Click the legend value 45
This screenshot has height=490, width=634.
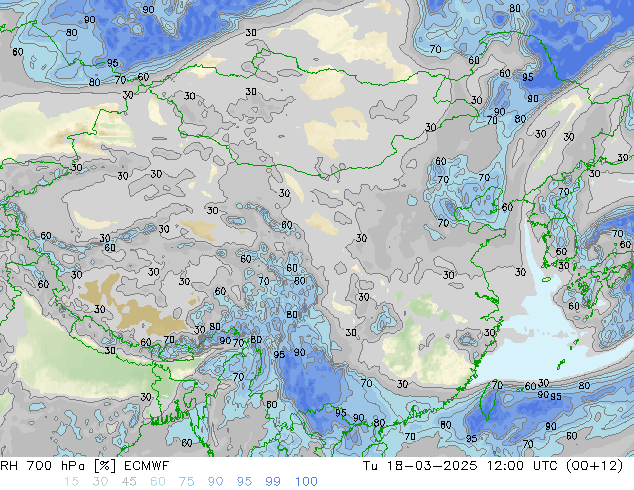129,482
